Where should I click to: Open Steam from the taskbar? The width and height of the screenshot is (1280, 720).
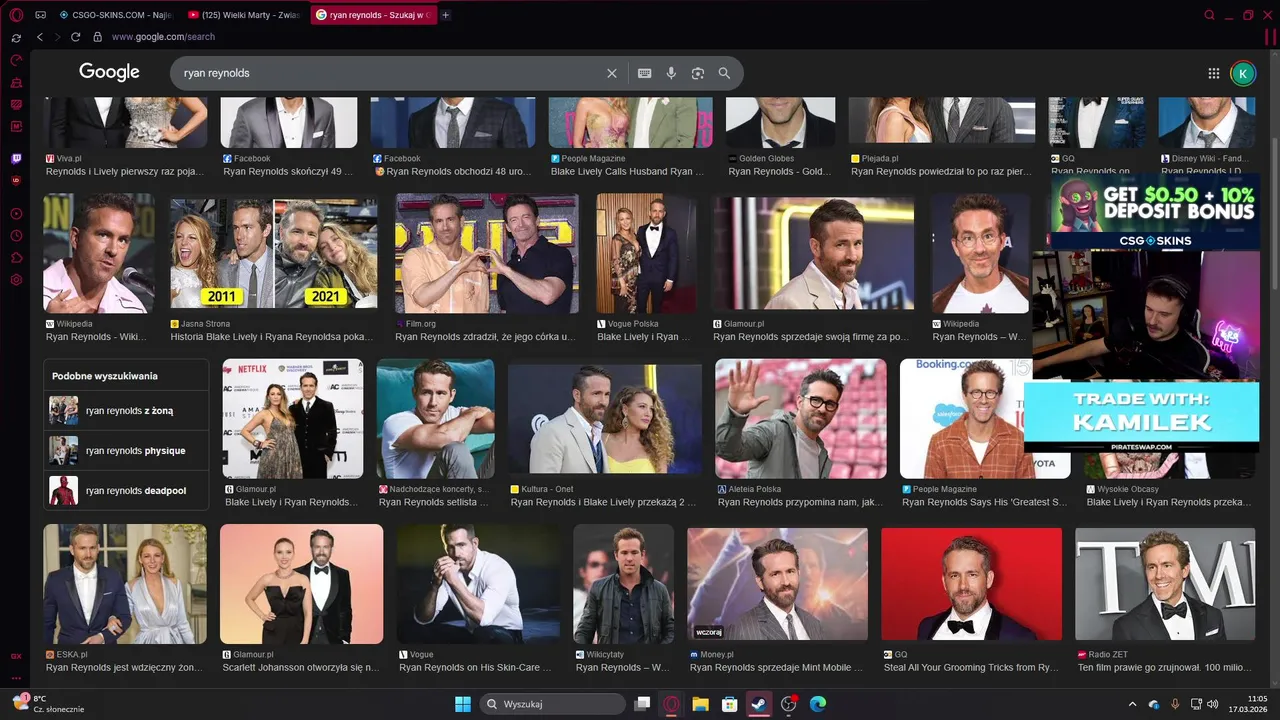(759, 704)
